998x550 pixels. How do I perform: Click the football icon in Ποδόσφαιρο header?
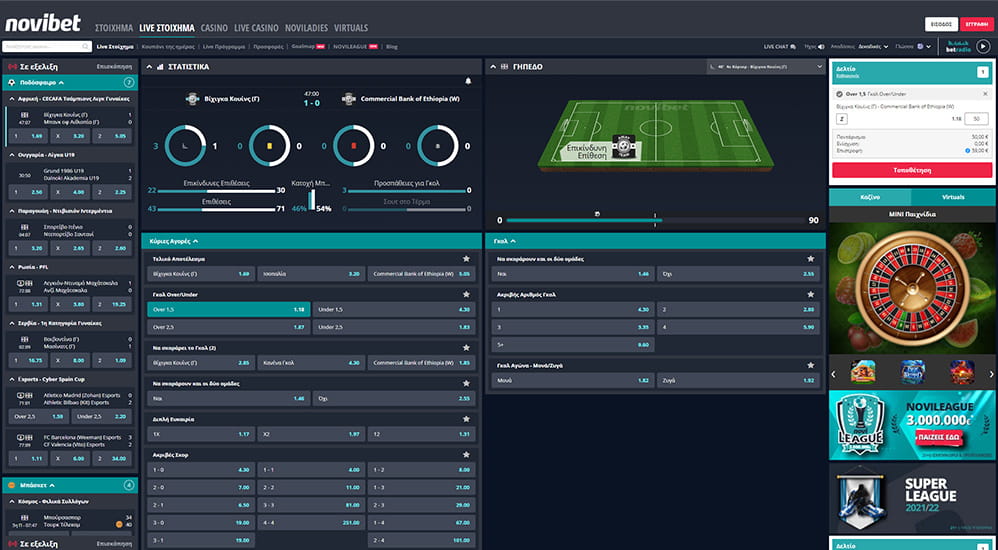click(x=12, y=83)
